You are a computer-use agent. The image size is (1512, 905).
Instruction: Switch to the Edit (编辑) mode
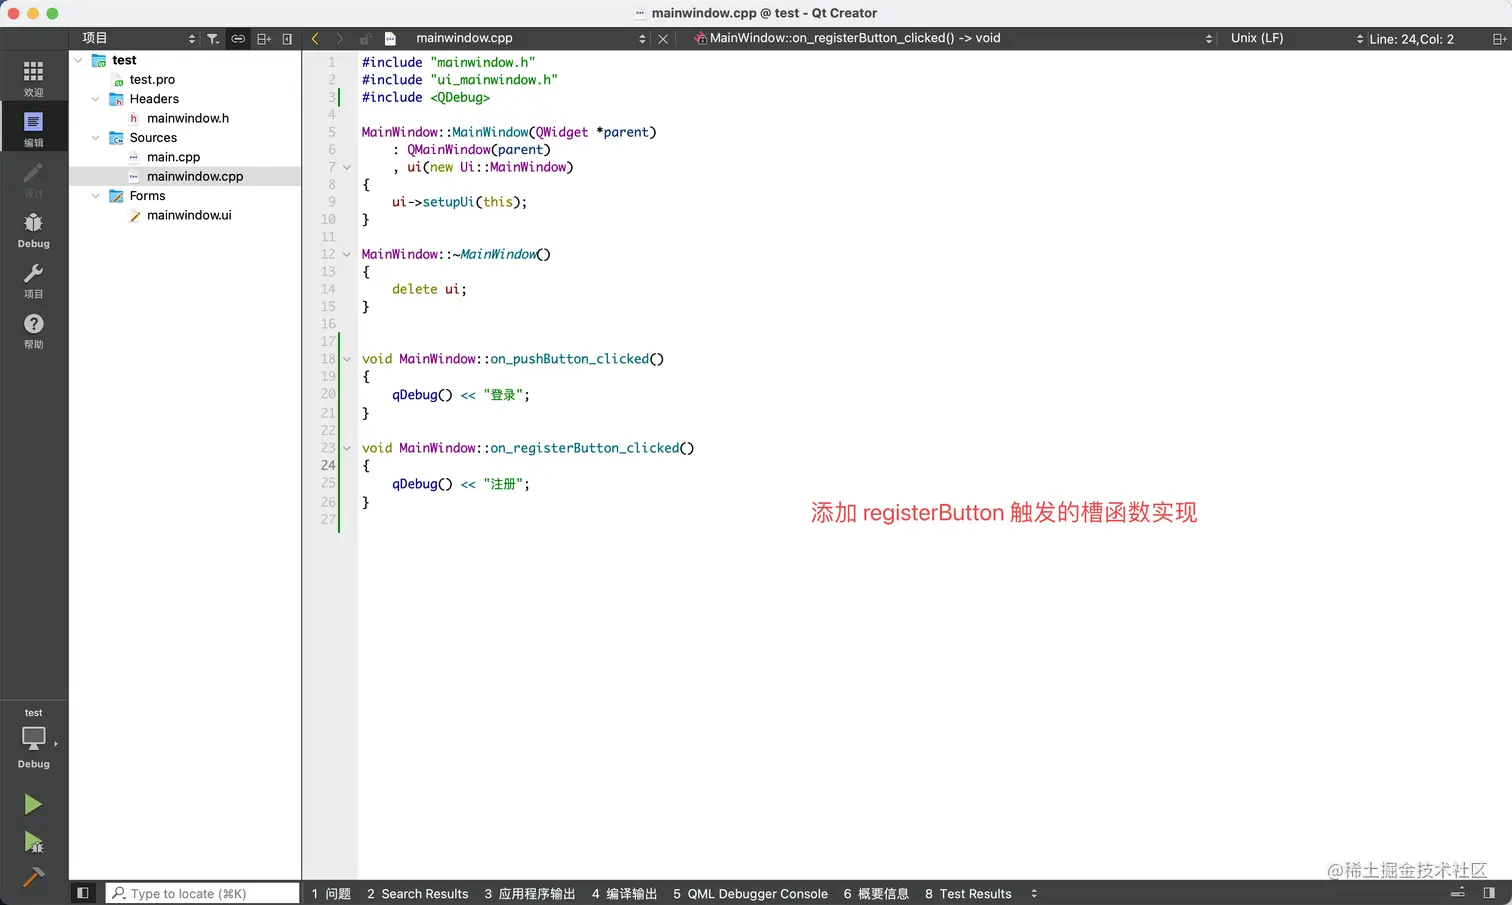[x=33, y=128]
